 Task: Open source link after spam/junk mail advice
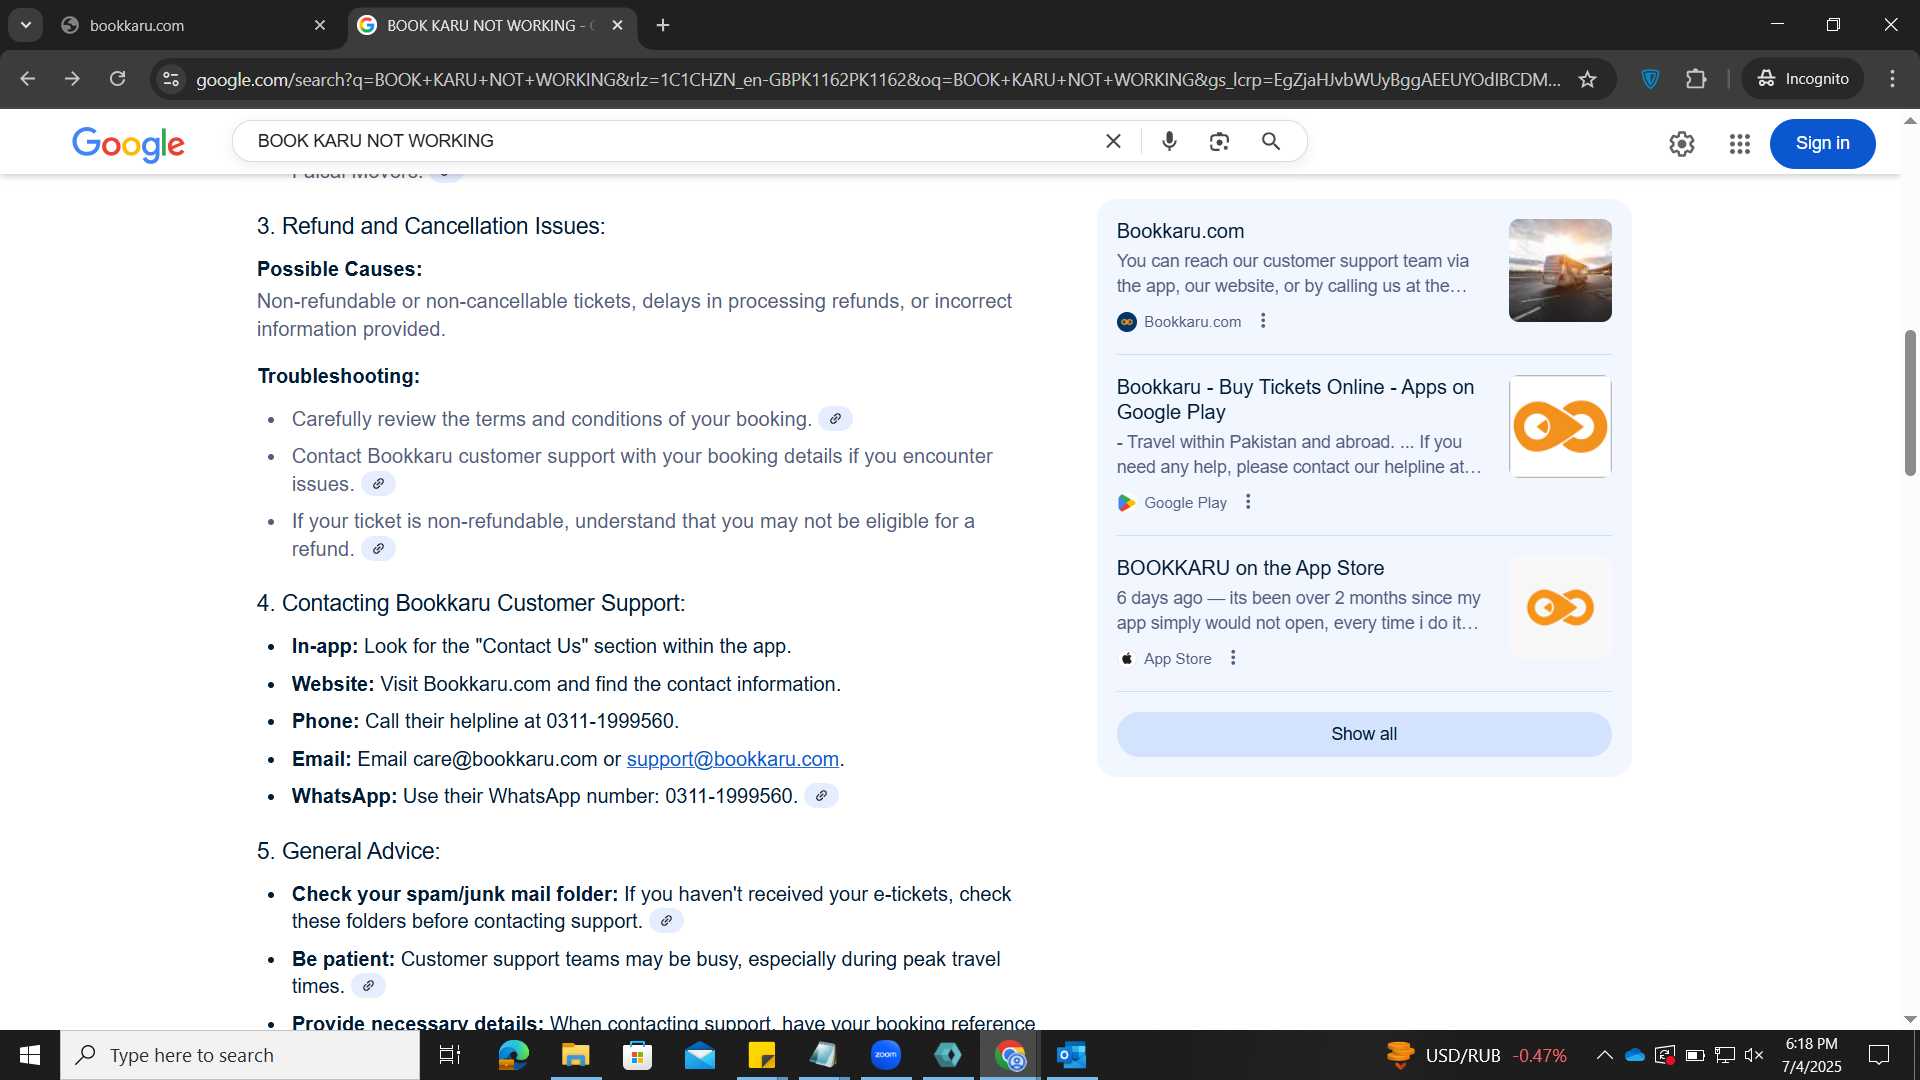coord(666,921)
